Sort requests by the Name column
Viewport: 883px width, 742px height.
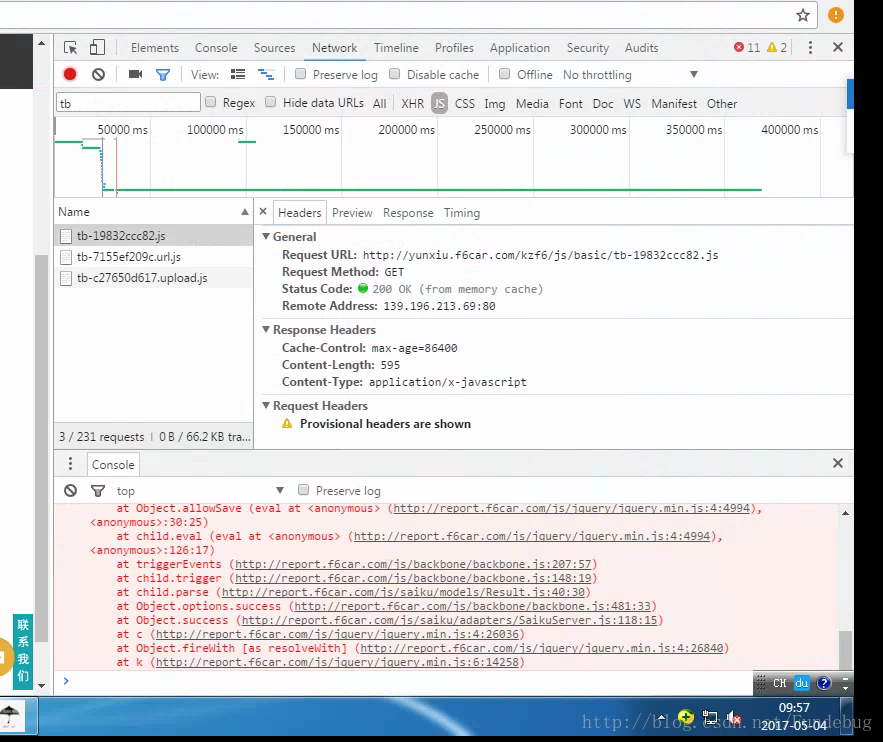pos(153,212)
